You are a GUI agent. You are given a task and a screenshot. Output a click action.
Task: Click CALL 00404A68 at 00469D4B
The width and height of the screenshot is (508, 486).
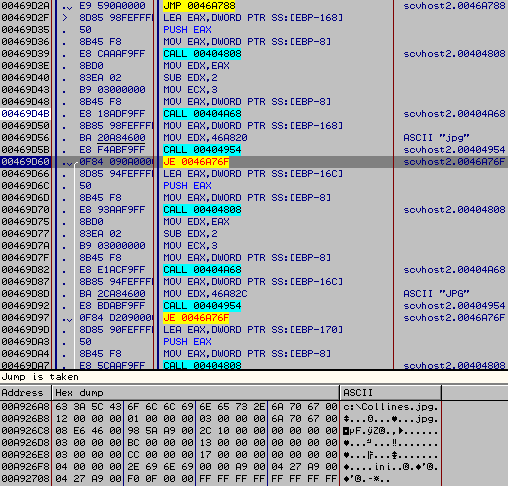[202, 114]
